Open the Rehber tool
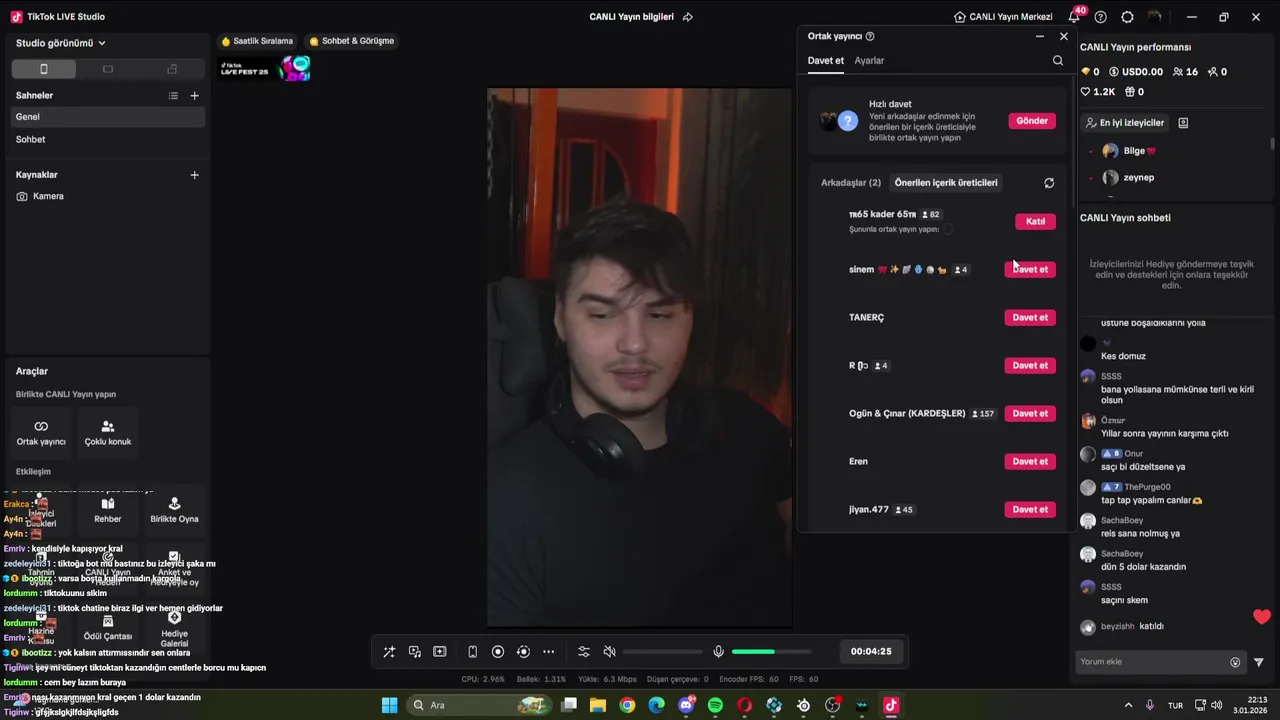 click(108, 510)
